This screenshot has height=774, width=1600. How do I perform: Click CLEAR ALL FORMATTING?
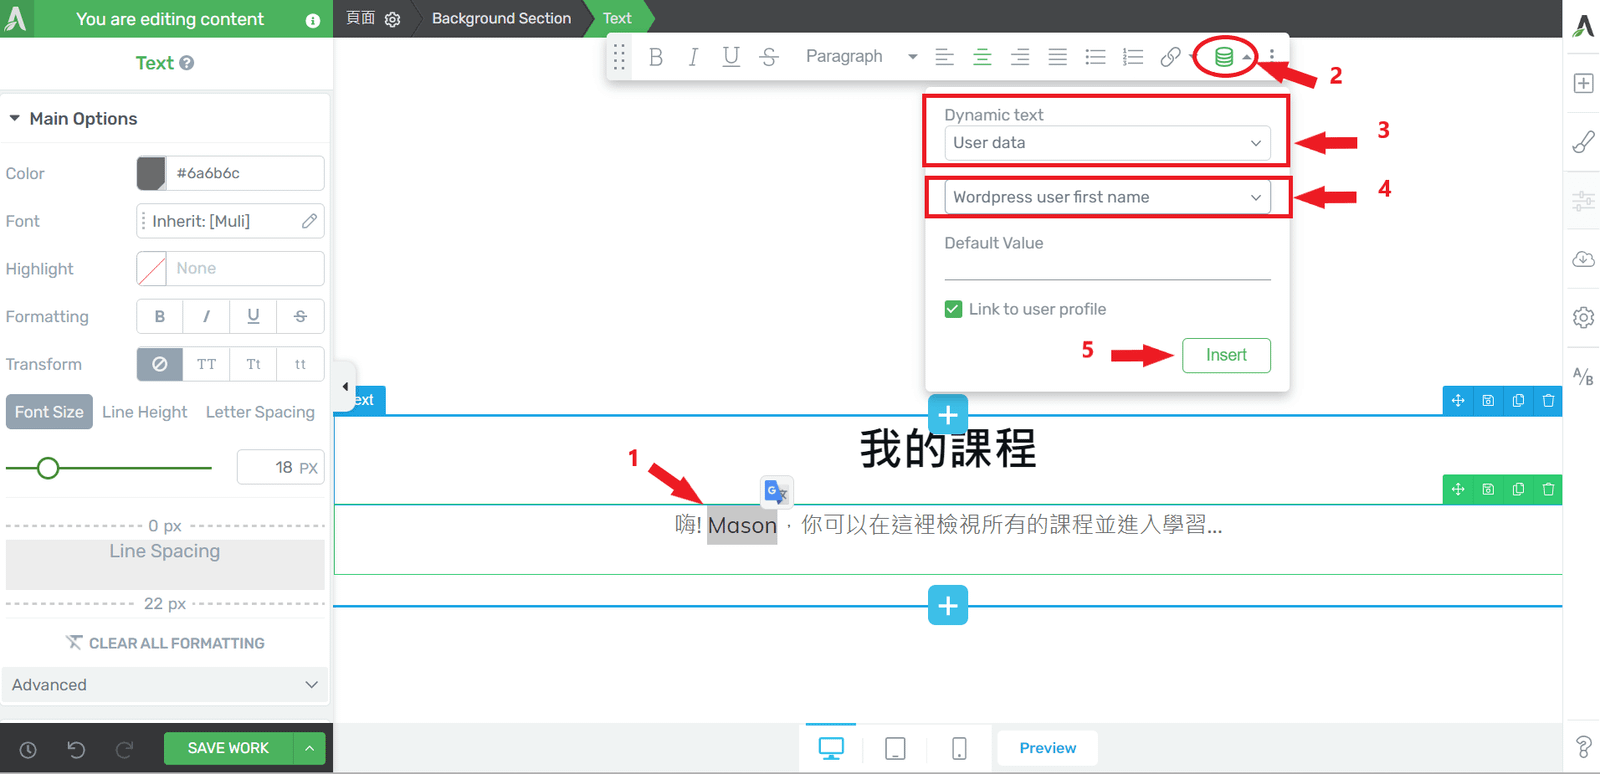pyautogui.click(x=165, y=643)
